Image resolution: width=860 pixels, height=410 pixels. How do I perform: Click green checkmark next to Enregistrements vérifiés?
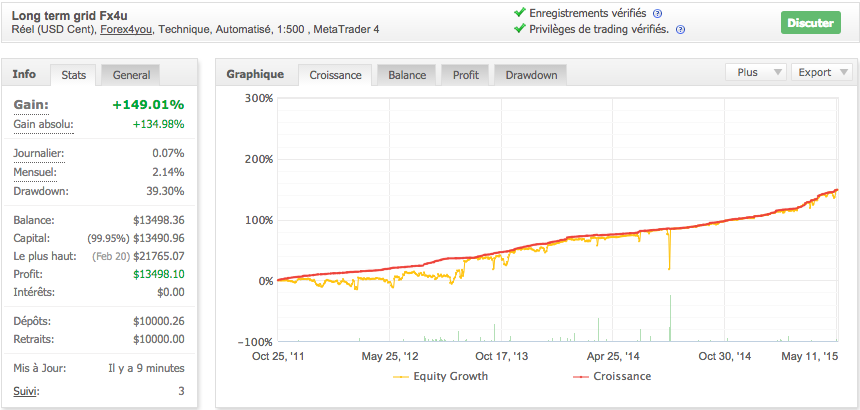point(519,12)
